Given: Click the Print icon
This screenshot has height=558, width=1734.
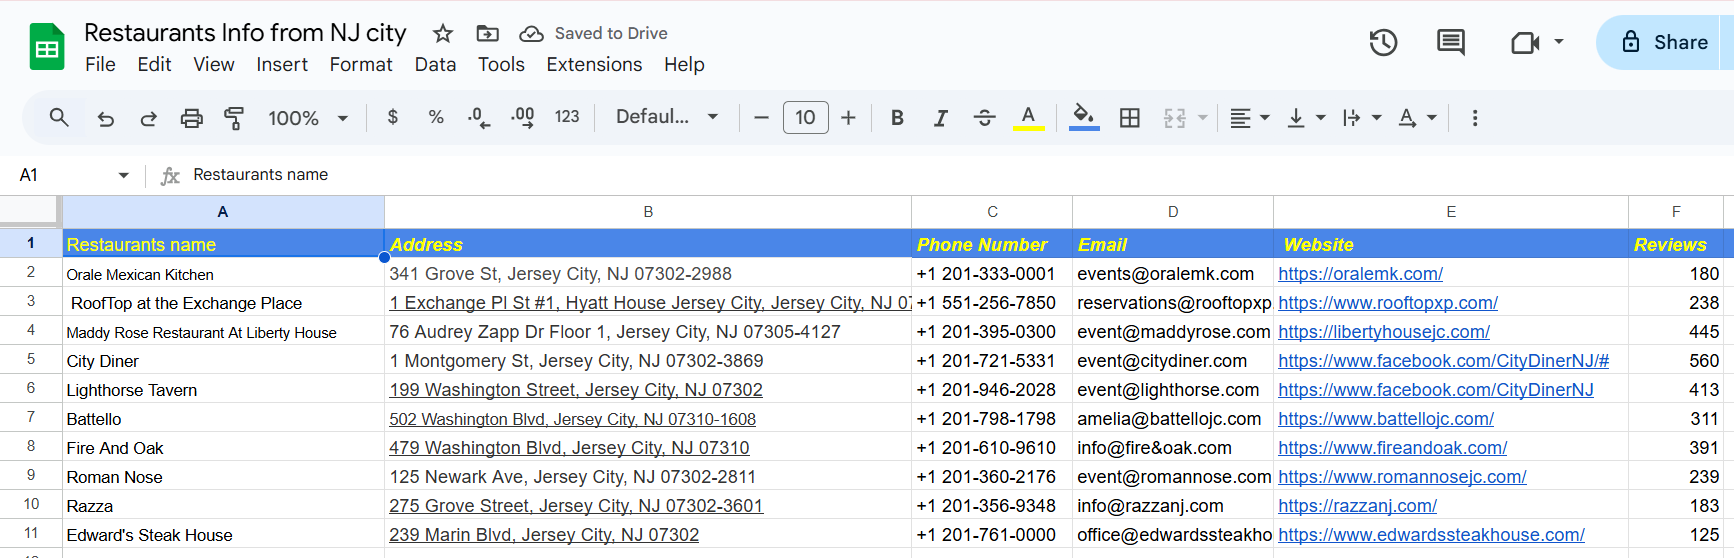Looking at the screenshot, I should pyautogui.click(x=191, y=118).
